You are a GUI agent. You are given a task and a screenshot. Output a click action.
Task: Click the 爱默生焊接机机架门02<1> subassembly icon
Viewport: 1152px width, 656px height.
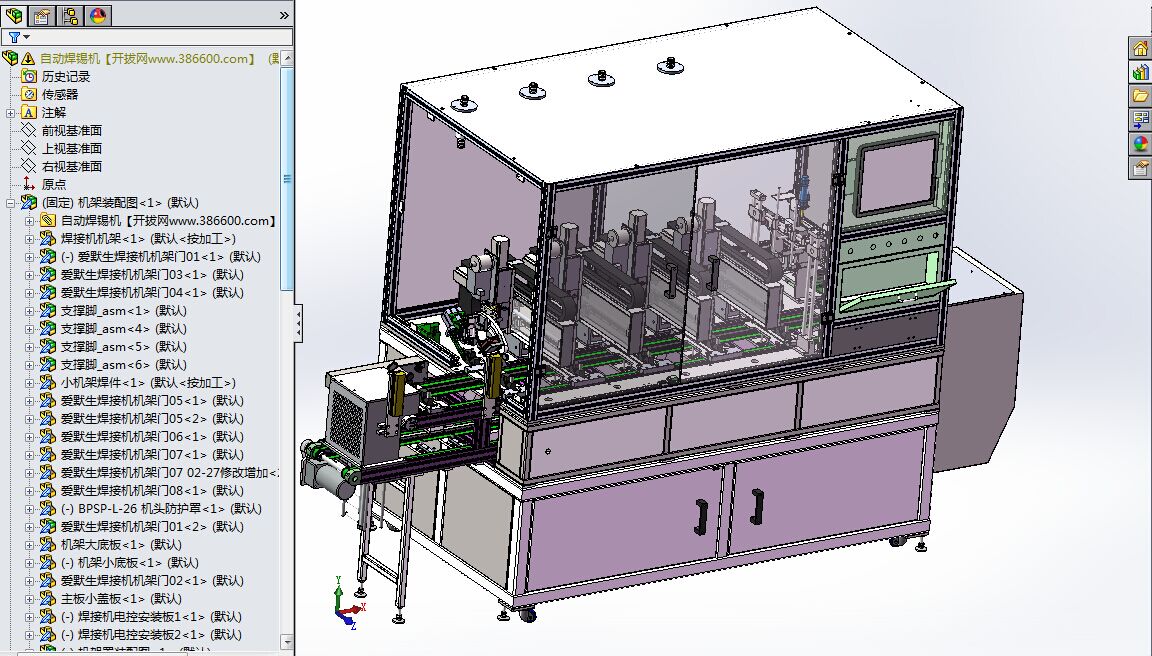[48, 580]
